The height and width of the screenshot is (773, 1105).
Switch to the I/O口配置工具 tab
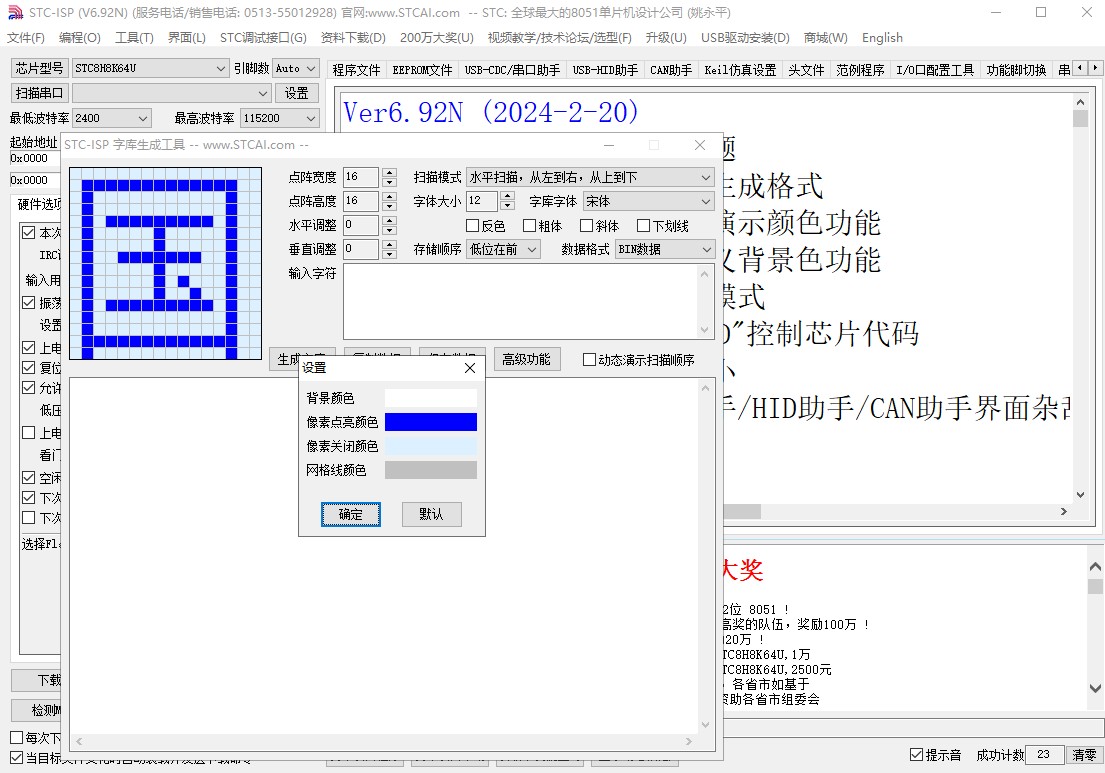[934, 70]
